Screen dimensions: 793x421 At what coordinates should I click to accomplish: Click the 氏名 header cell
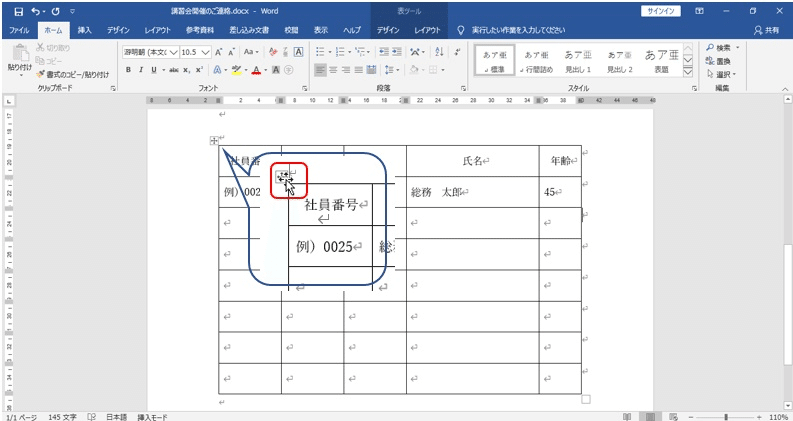click(472, 161)
